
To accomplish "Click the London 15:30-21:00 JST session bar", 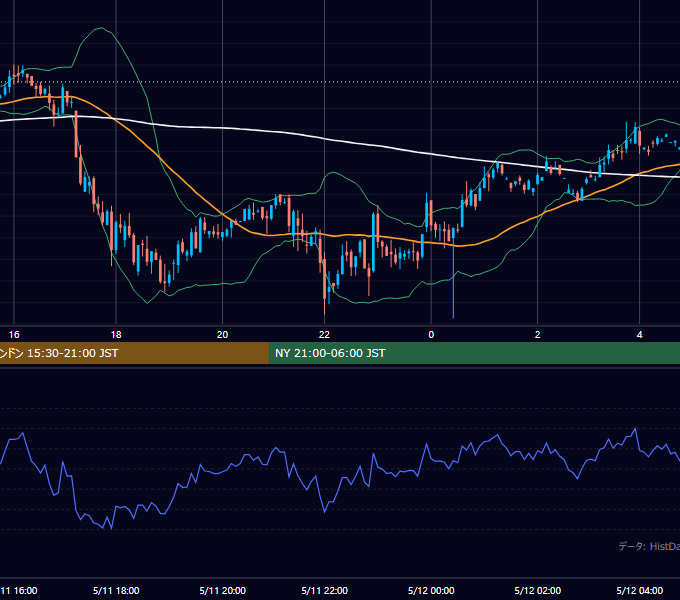I will point(134,353).
